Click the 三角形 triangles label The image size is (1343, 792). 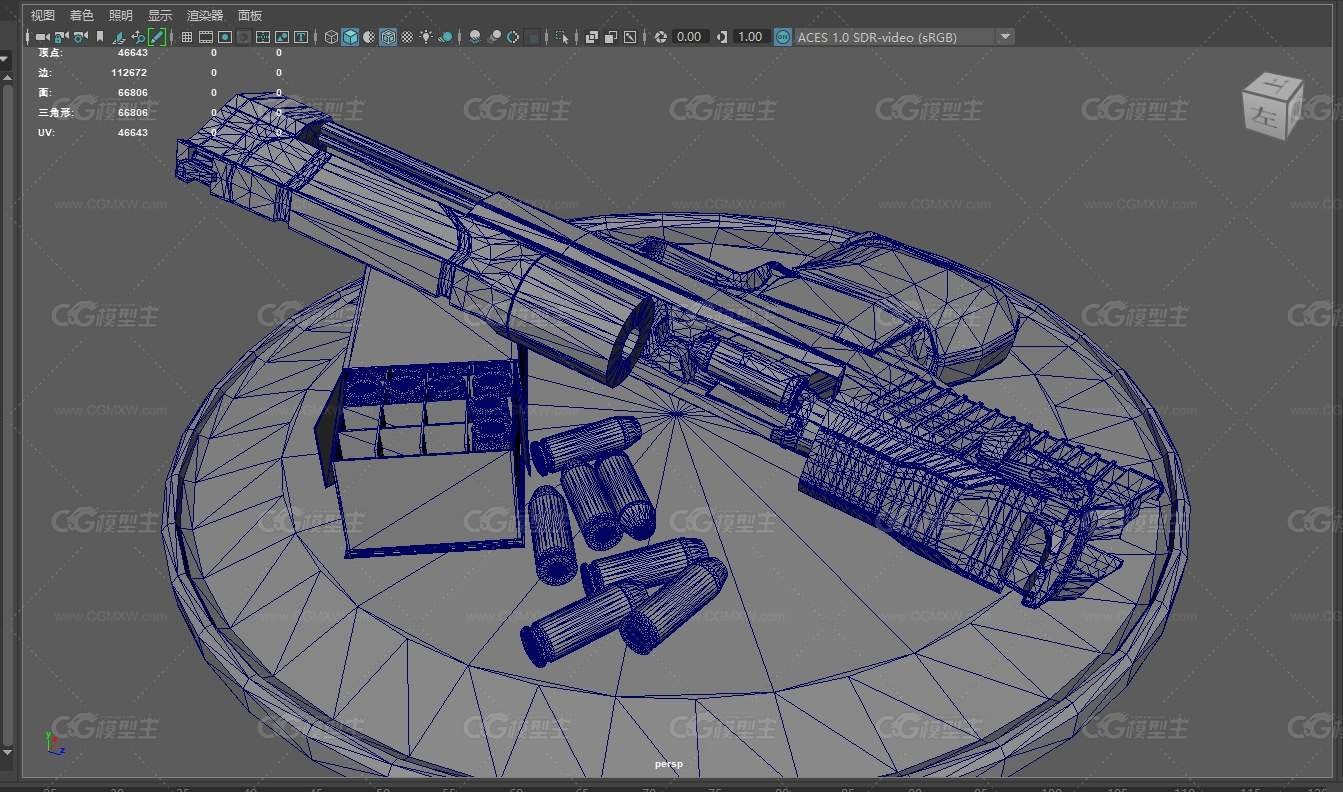coord(55,113)
